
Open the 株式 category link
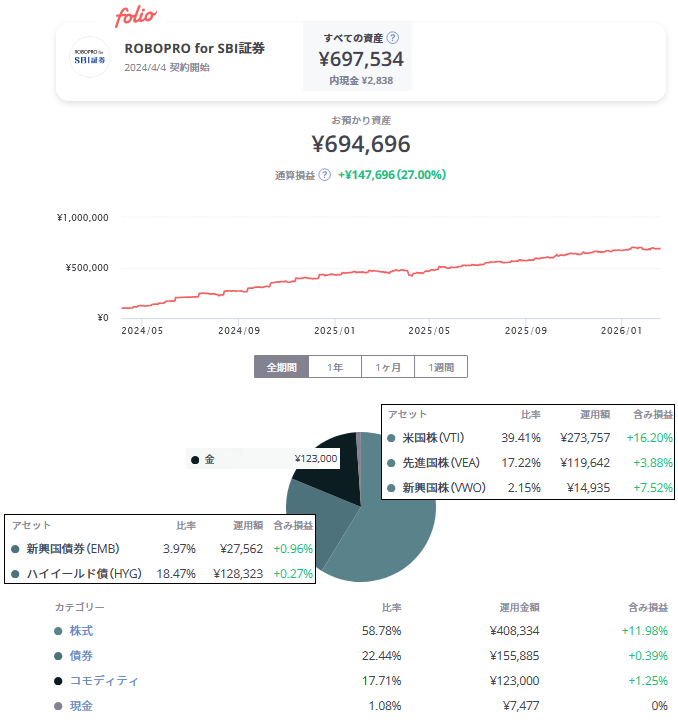[81, 631]
